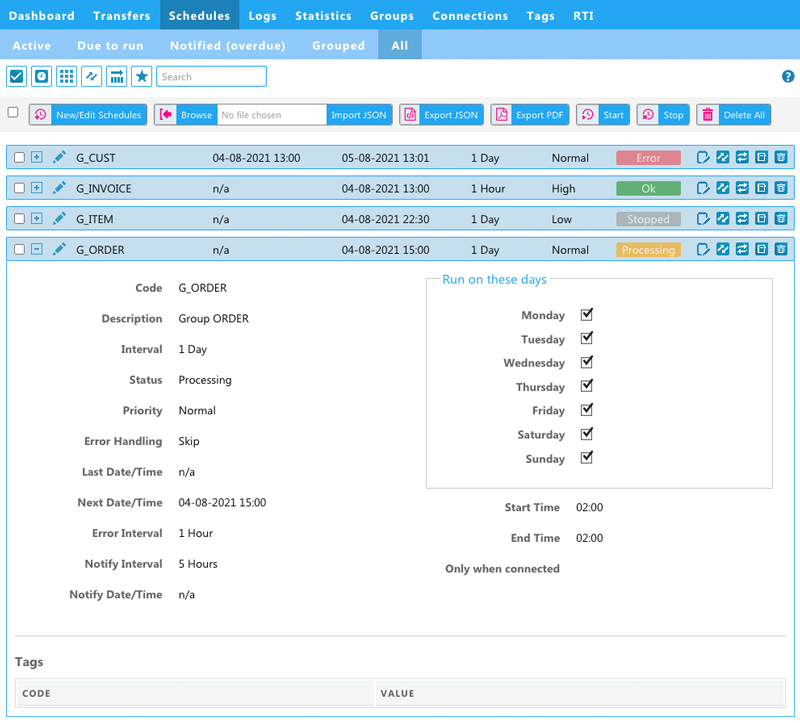This screenshot has height=723, width=800.
Task: Click the arrow-over-bars toolbar icon
Action: click(116, 77)
